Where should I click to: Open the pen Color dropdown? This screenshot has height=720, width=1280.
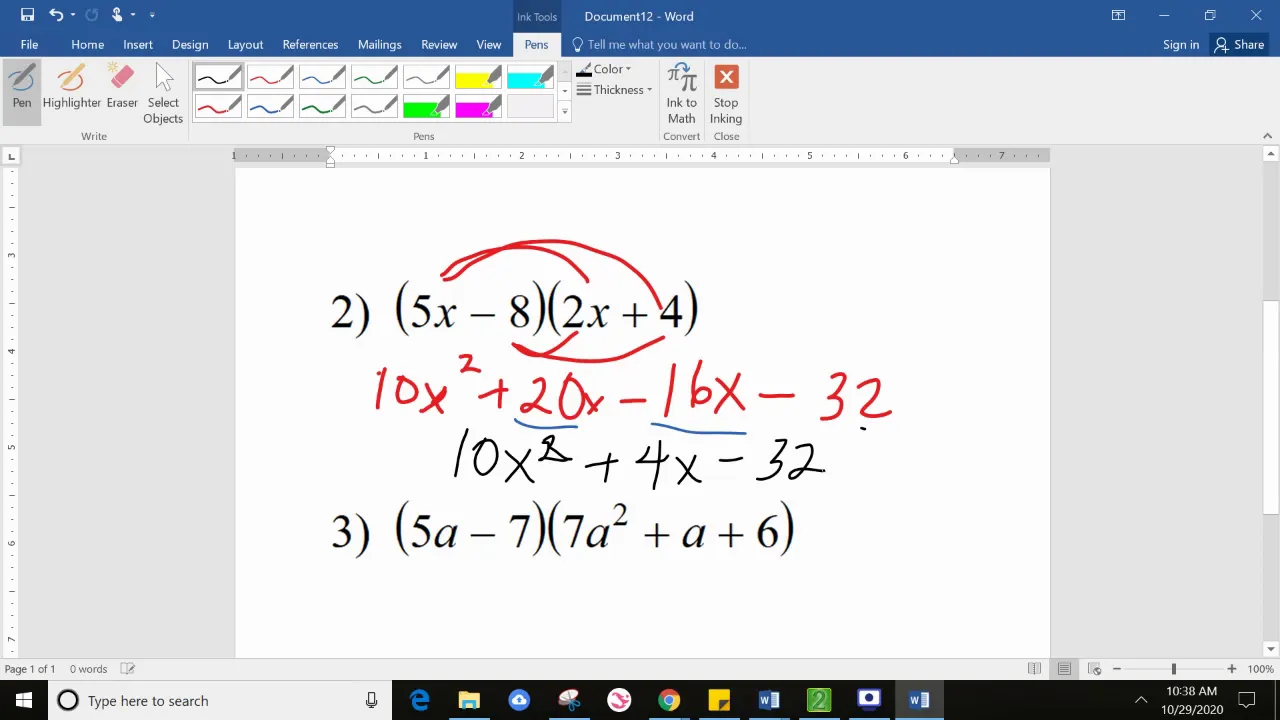pyautogui.click(x=604, y=69)
